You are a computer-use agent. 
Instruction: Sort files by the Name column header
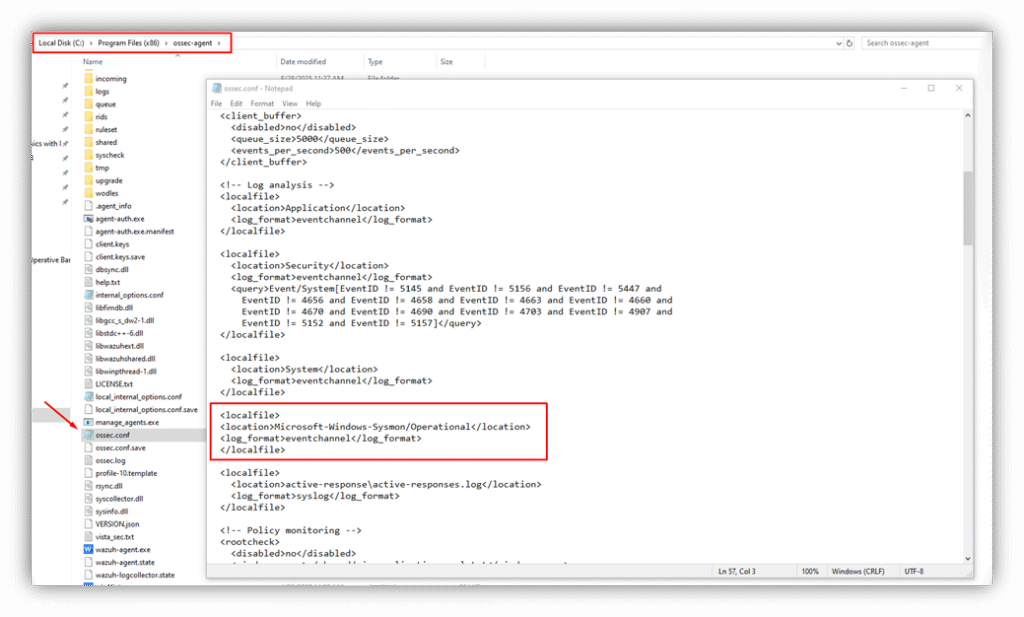(93, 62)
